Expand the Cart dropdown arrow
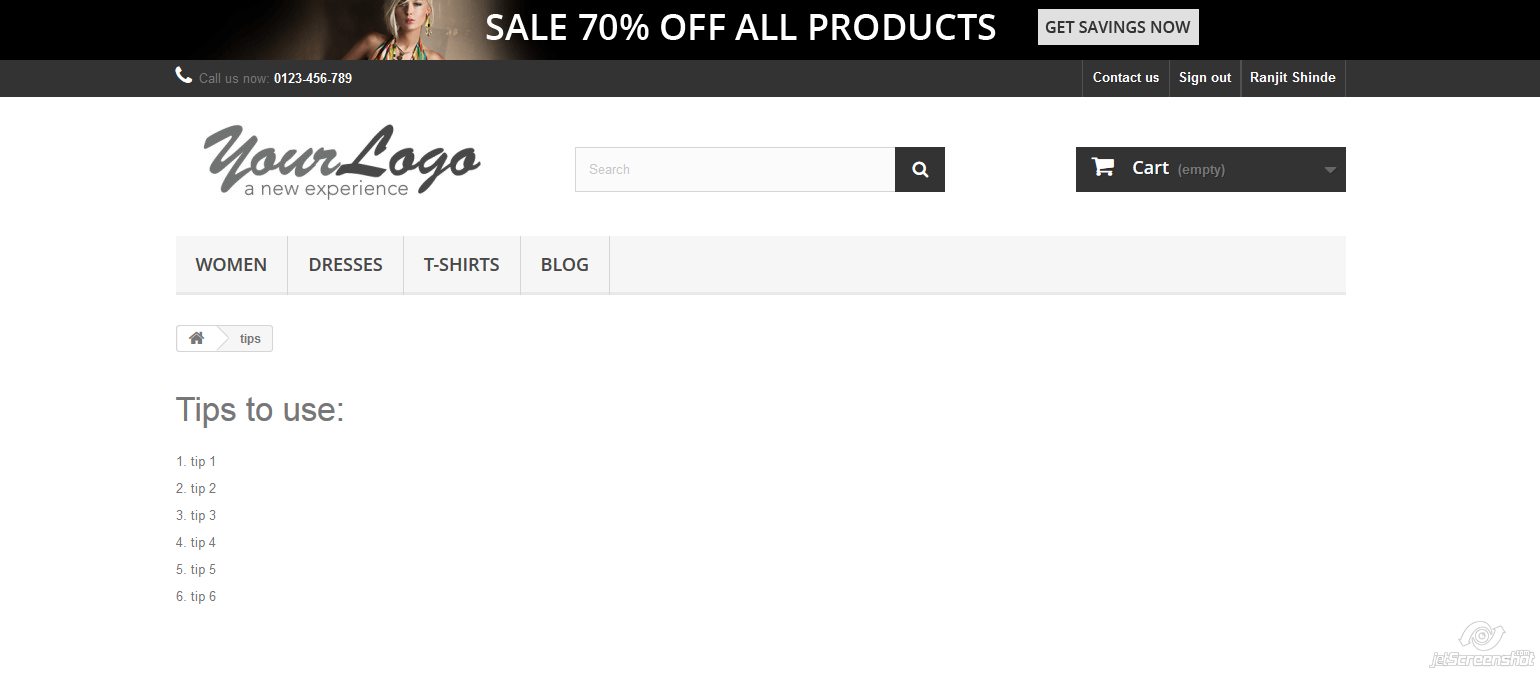This screenshot has height=673, width=1540. (x=1330, y=170)
